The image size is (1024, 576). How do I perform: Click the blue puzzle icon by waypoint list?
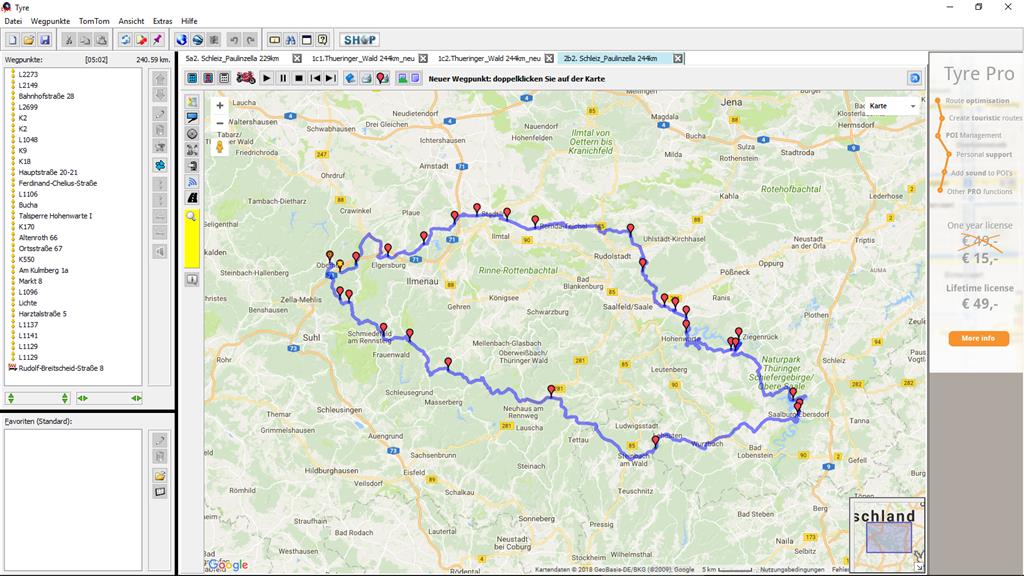tap(160, 165)
